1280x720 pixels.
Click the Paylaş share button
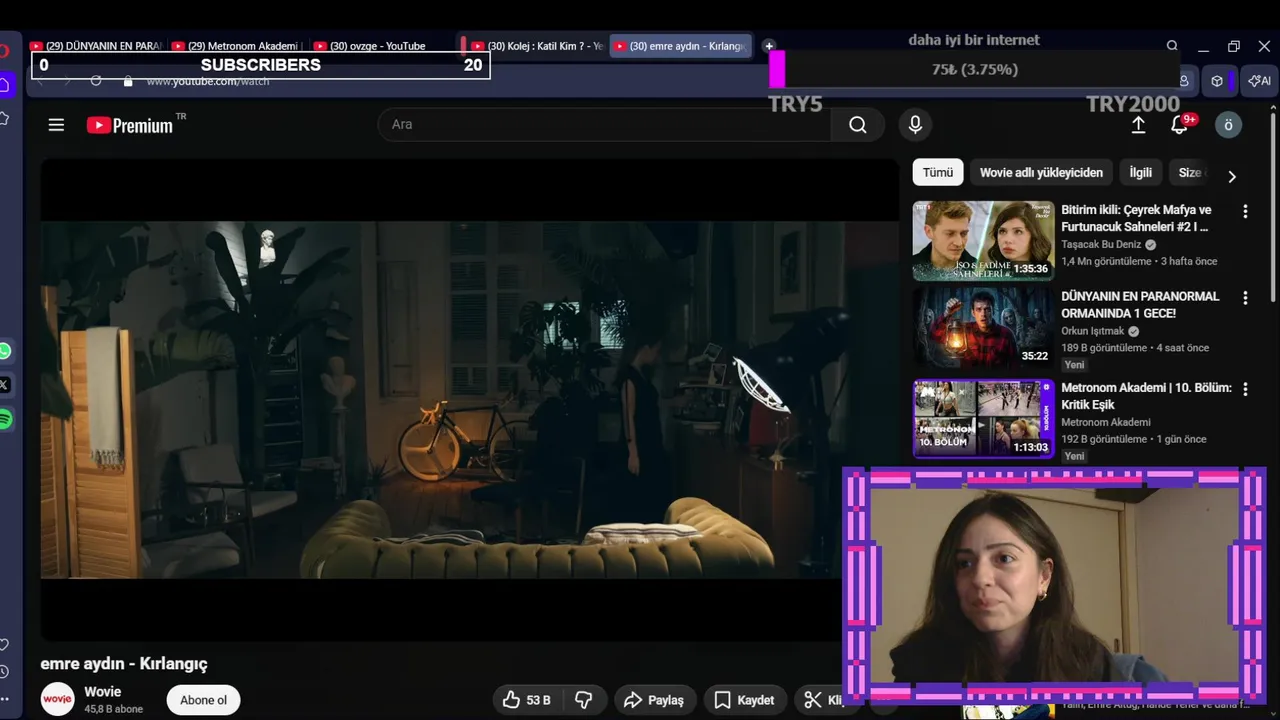point(654,700)
